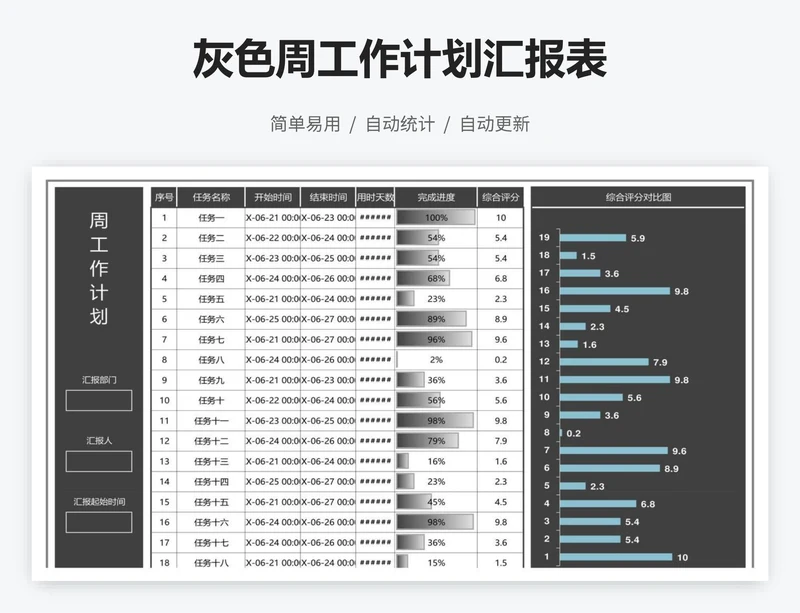Image resolution: width=800 pixels, height=613 pixels.
Task: Select cell 任务十四
Action: click(x=211, y=482)
